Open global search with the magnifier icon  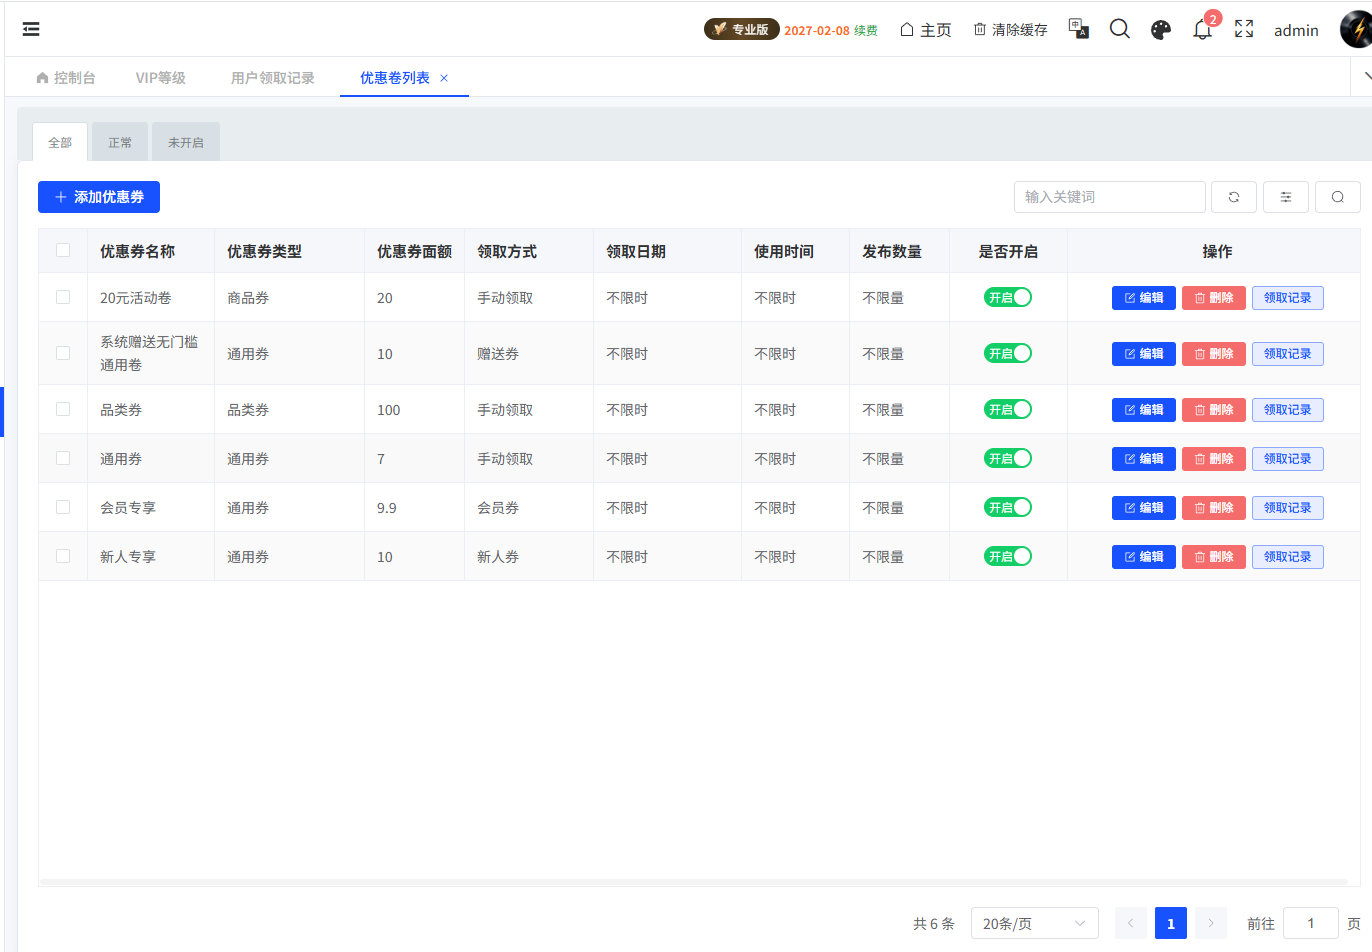(1119, 28)
